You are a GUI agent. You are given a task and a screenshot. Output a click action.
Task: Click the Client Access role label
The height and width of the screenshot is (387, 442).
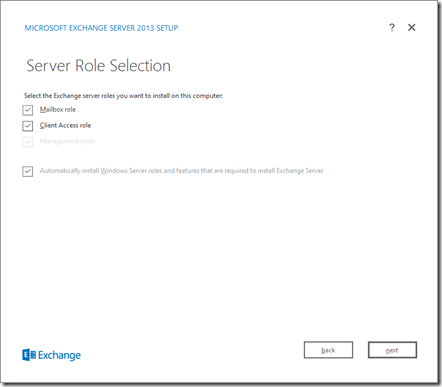point(65,125)
